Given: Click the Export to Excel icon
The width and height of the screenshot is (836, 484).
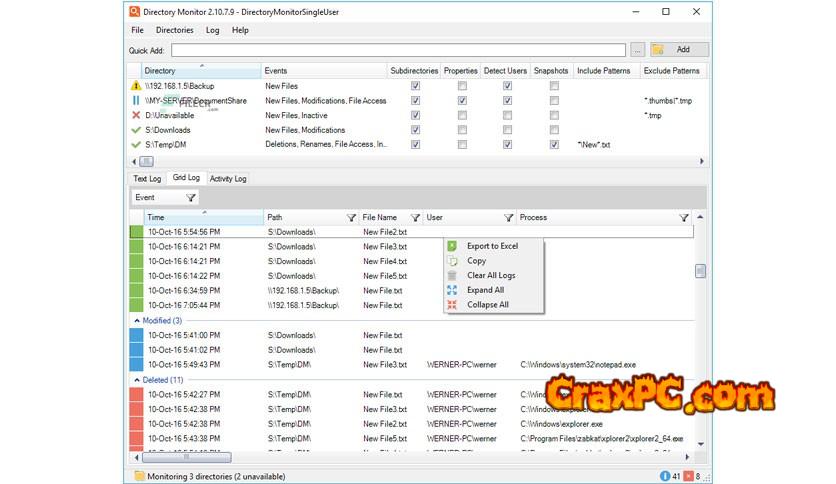Looking at the screenshot, I should [x=453, y=246].
